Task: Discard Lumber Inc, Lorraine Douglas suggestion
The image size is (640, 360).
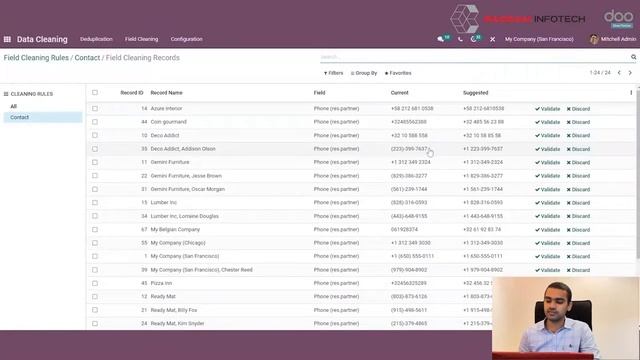Action: (578, 216)
